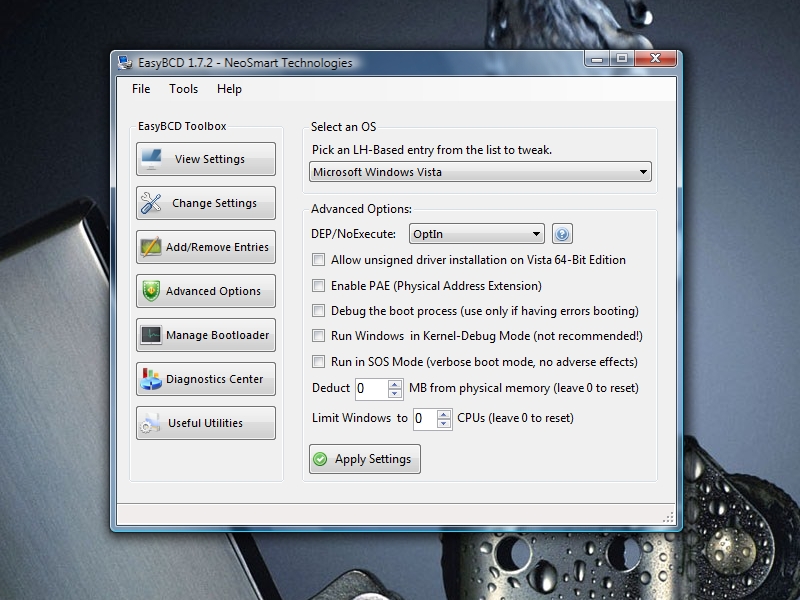
Task: Open the File menu
Action: click(x=141, y=89)
